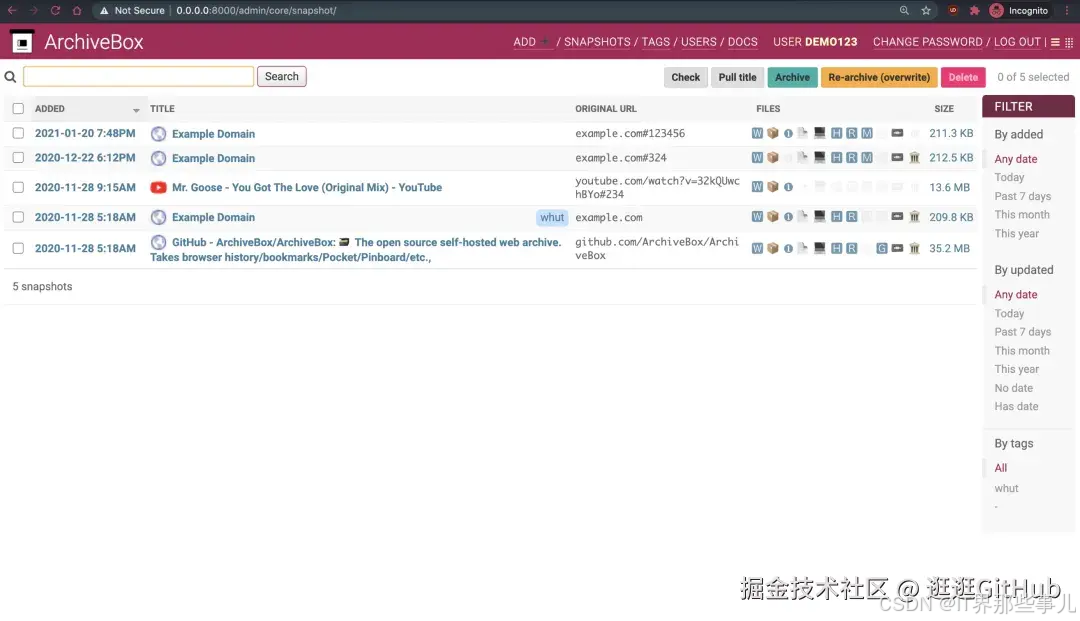Sort by the TITLE column header
This screenshot has width=1080, height=621.
pos(163,109)
